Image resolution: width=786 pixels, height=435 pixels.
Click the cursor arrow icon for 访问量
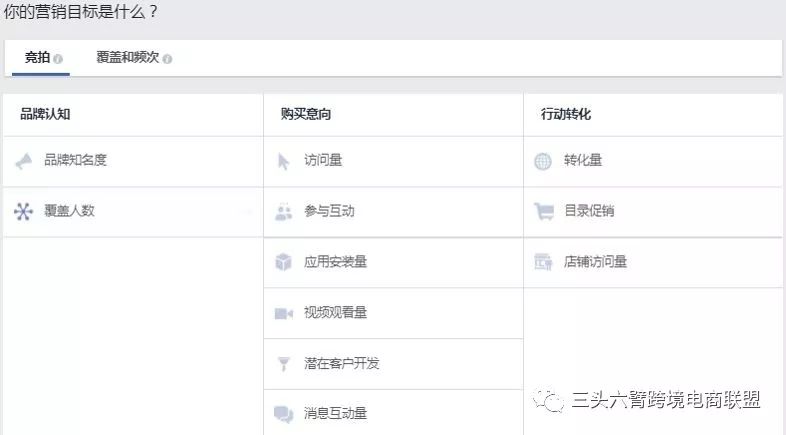tap(283, 161)
